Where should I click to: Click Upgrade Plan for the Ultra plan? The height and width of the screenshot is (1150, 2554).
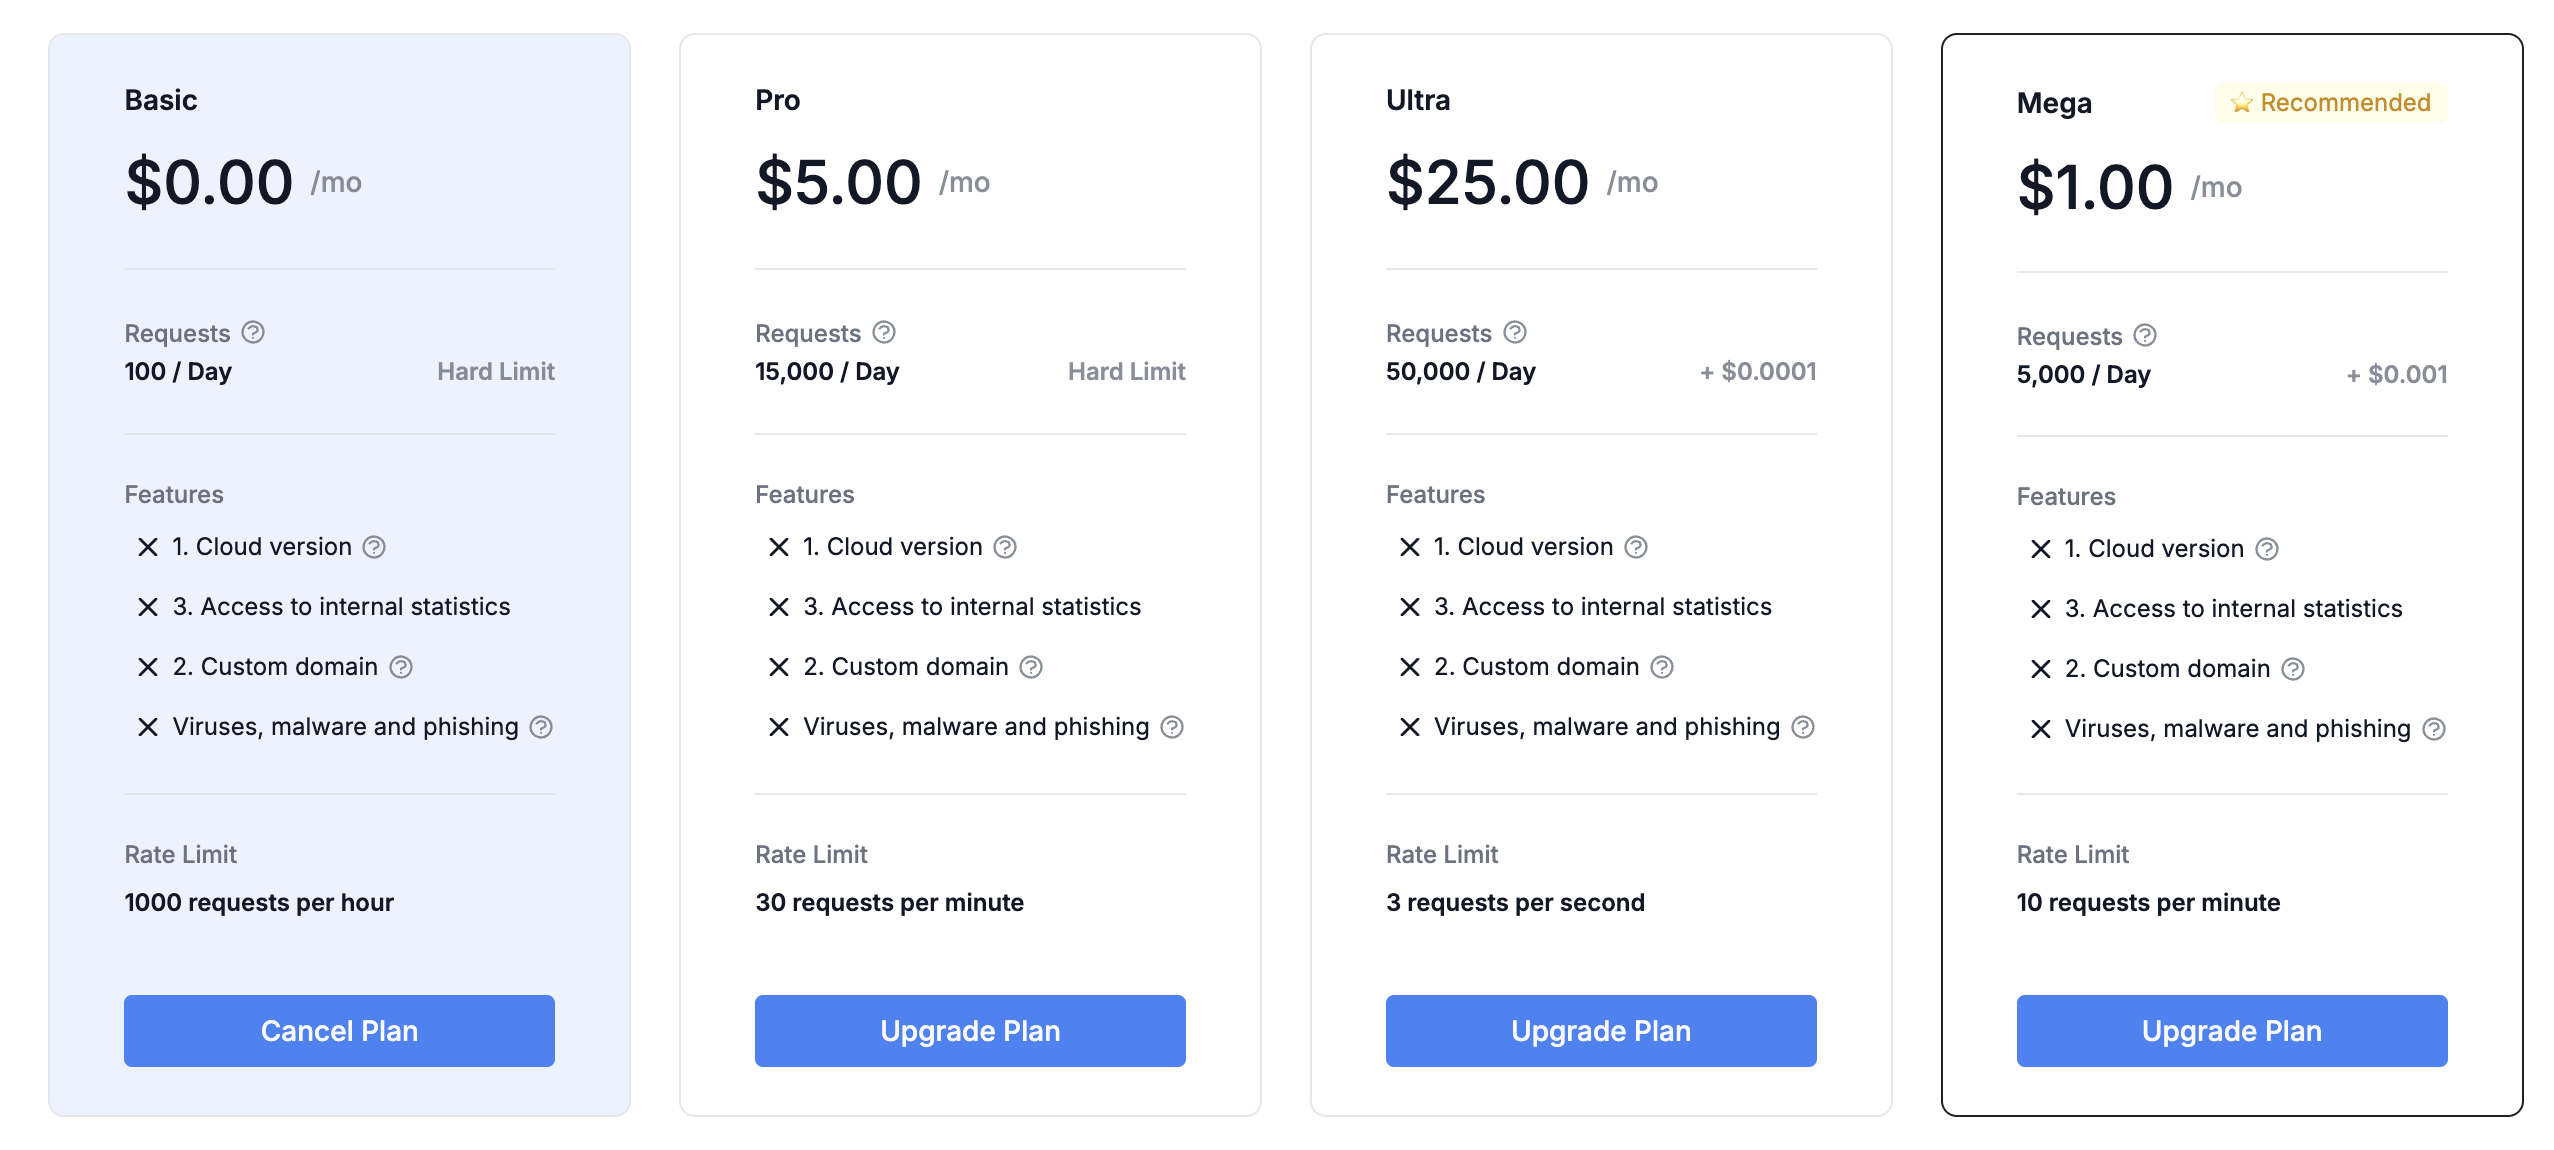(1601, 1030)
